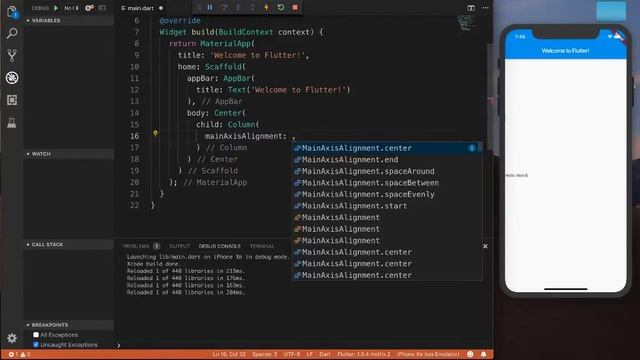640x360 pixels.
Task: Click Flutter version in status bar
Action: click(x=364, y=354)
